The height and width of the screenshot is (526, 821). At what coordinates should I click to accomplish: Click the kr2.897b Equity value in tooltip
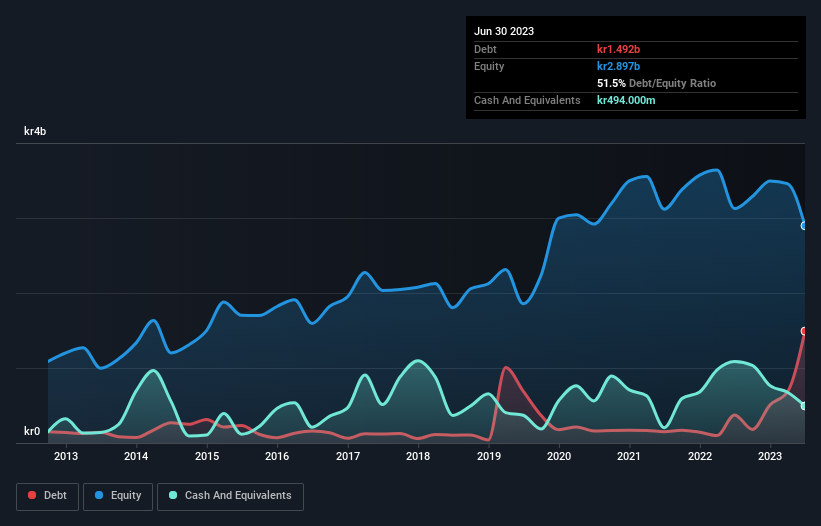pyautogui.click(x=618, y=66)
